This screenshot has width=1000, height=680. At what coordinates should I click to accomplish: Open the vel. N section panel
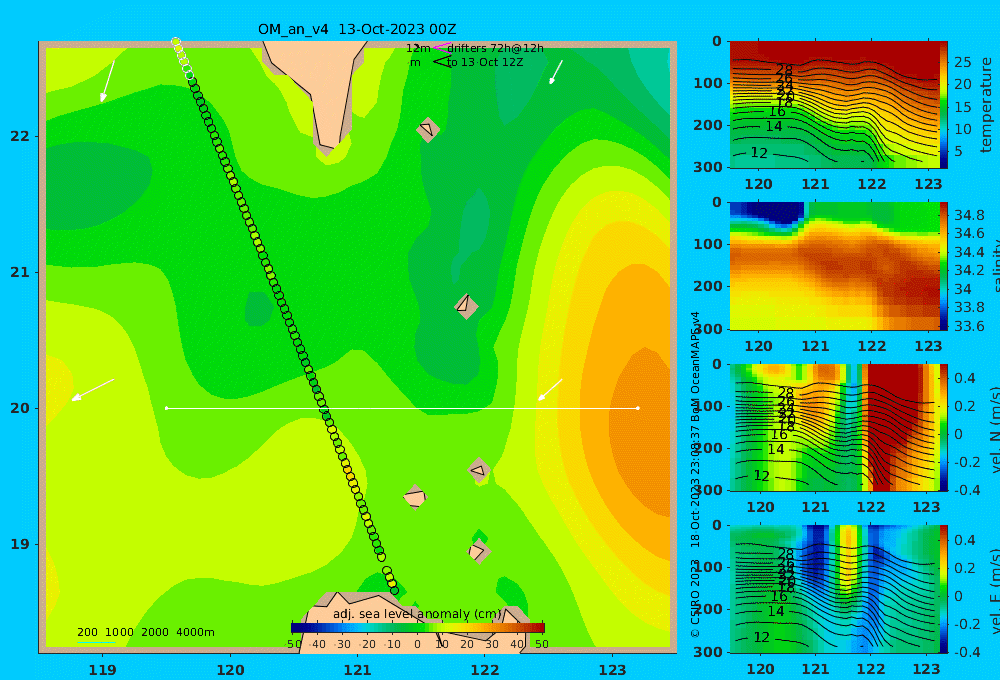point(834,427)
